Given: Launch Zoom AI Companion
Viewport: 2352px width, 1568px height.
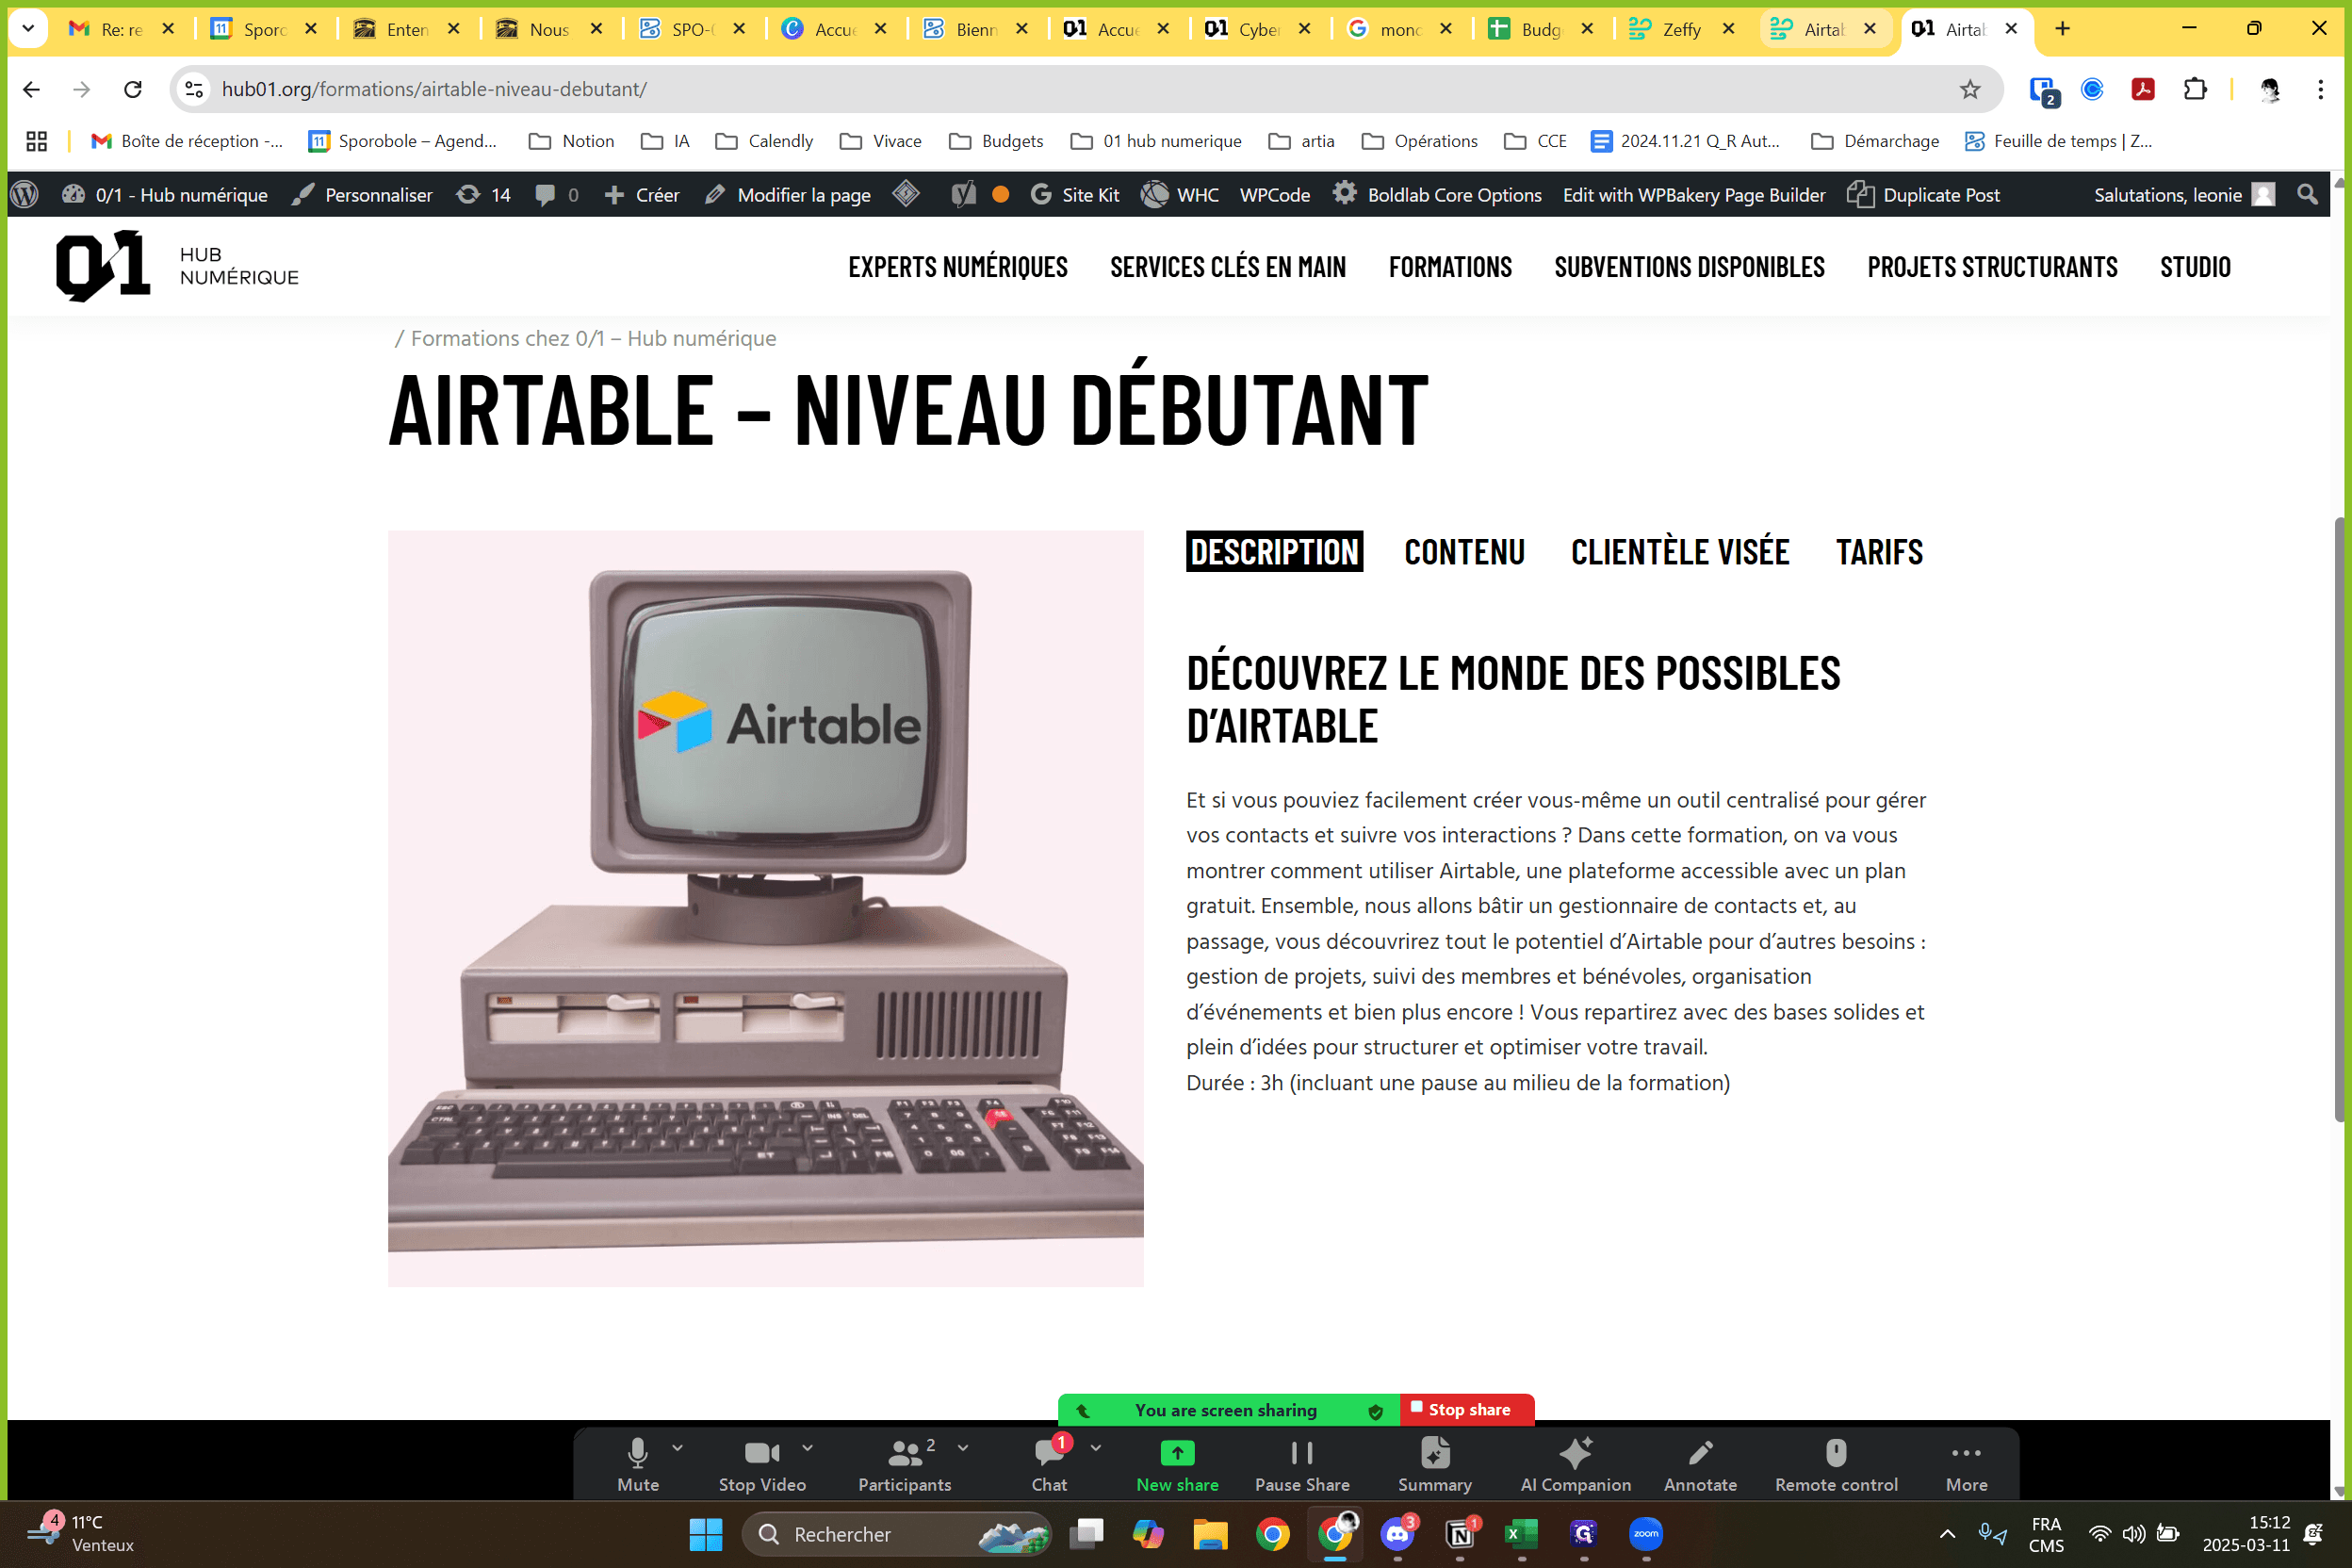Looking at the screenshot, I should point(1575,1465).
